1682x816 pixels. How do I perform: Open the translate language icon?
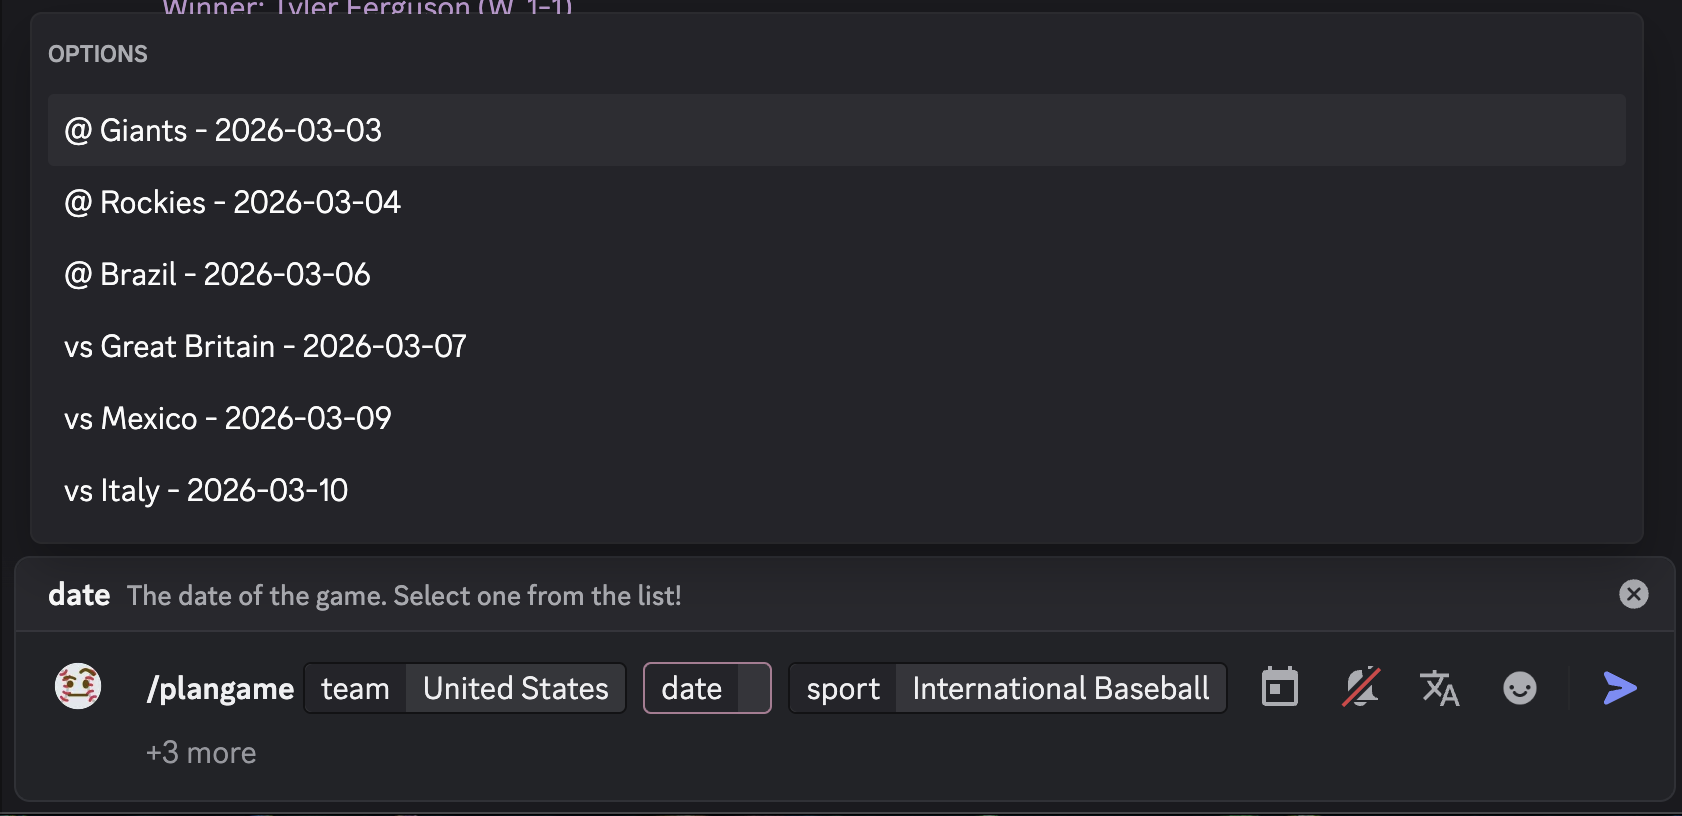tap(1440, 688)
